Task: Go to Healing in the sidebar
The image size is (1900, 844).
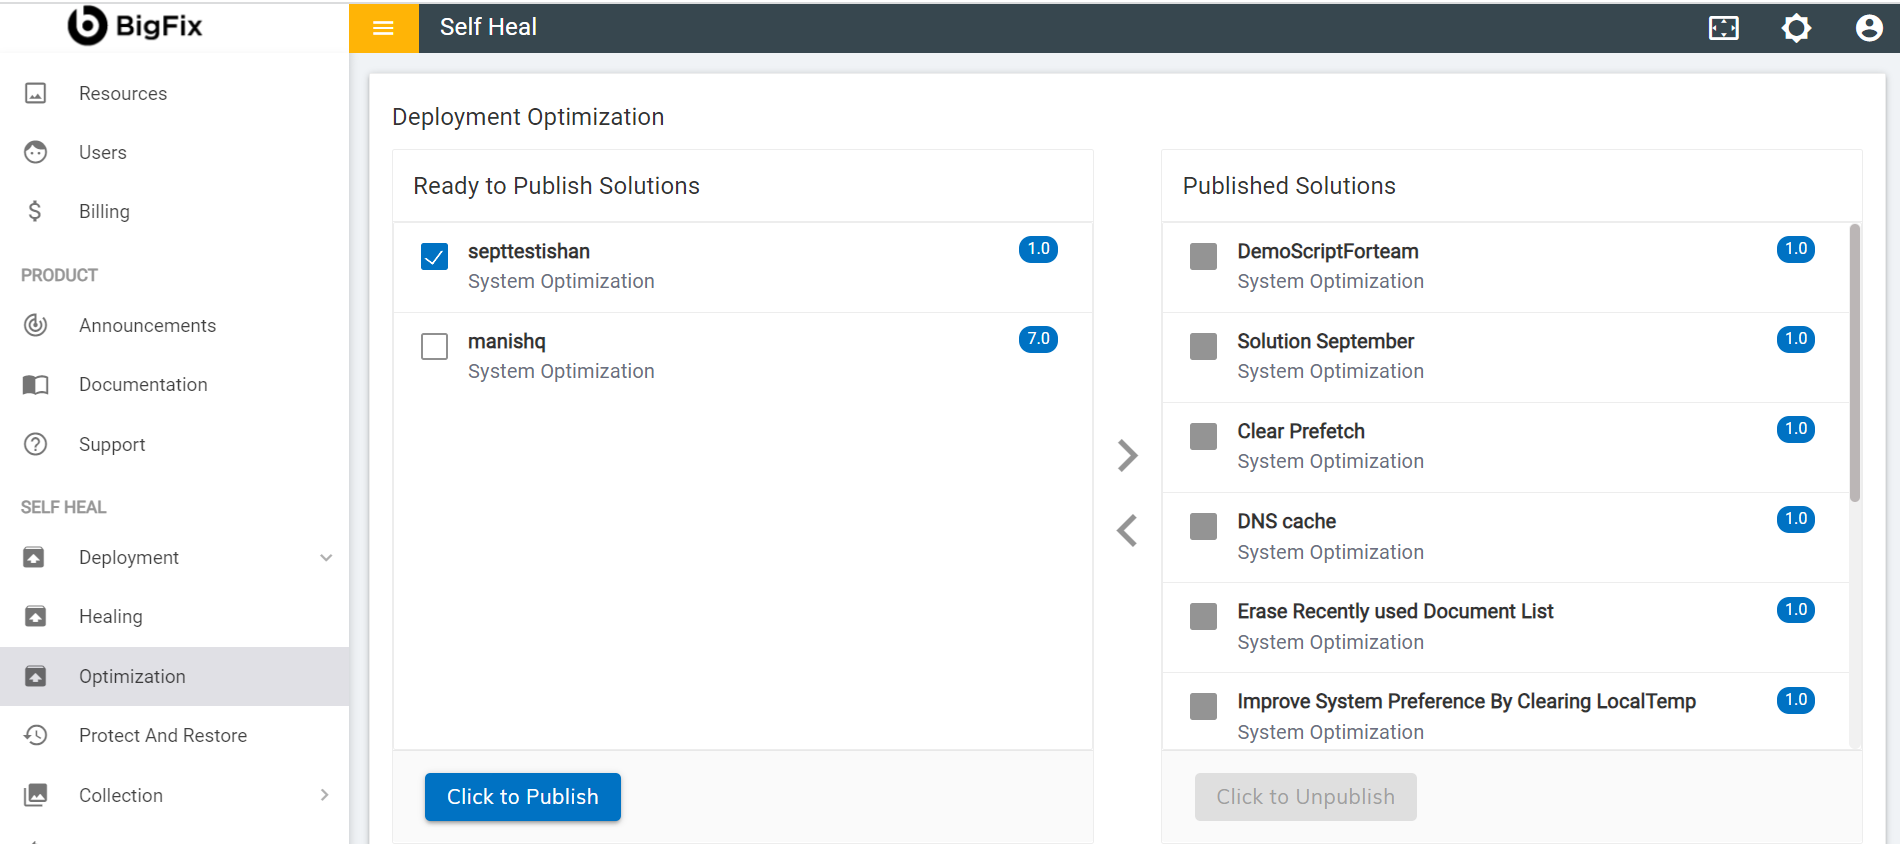Action: (x=111, y=617)
